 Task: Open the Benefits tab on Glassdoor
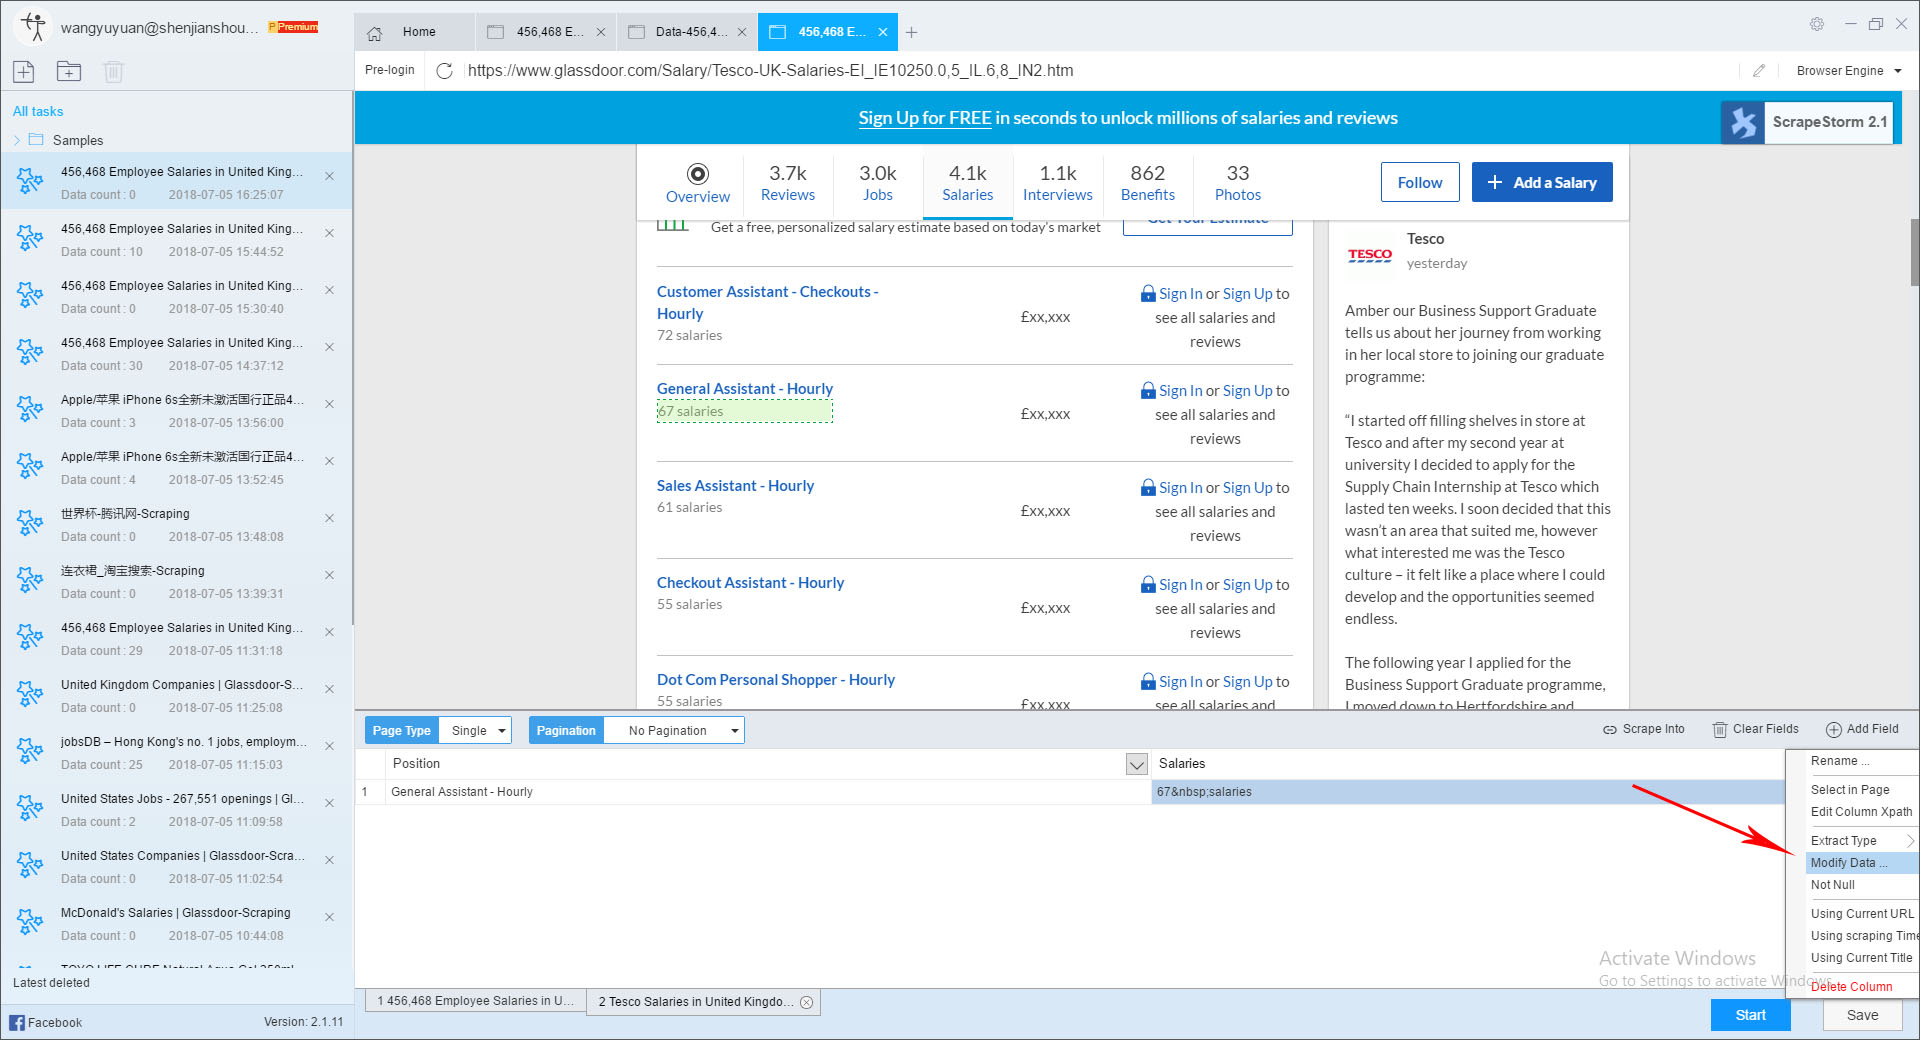[1148, 183]
